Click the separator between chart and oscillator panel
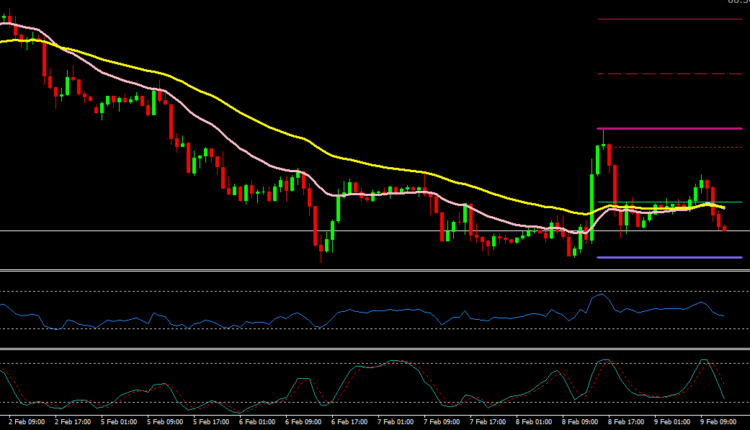The image size is (750, 430). (375, 270)
